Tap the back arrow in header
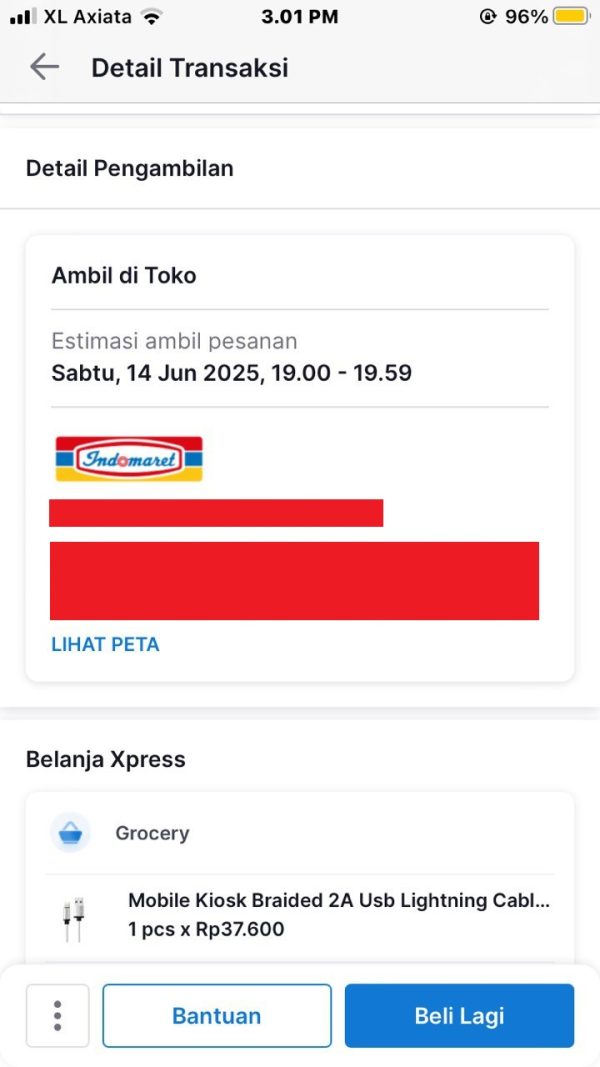600x1067 pixels. click(44, 67)
